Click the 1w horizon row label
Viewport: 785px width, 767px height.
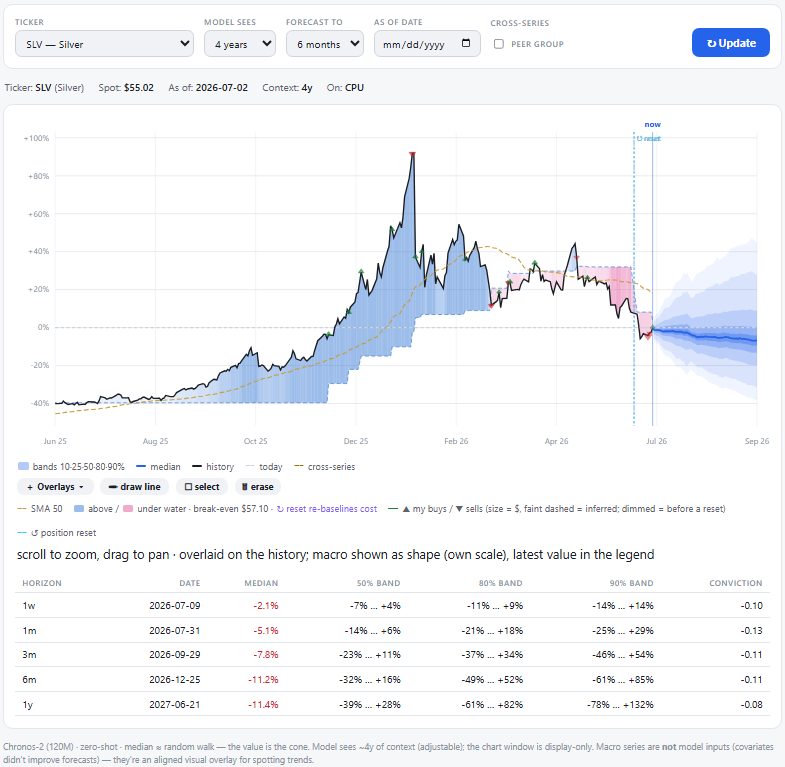point(29,605)
